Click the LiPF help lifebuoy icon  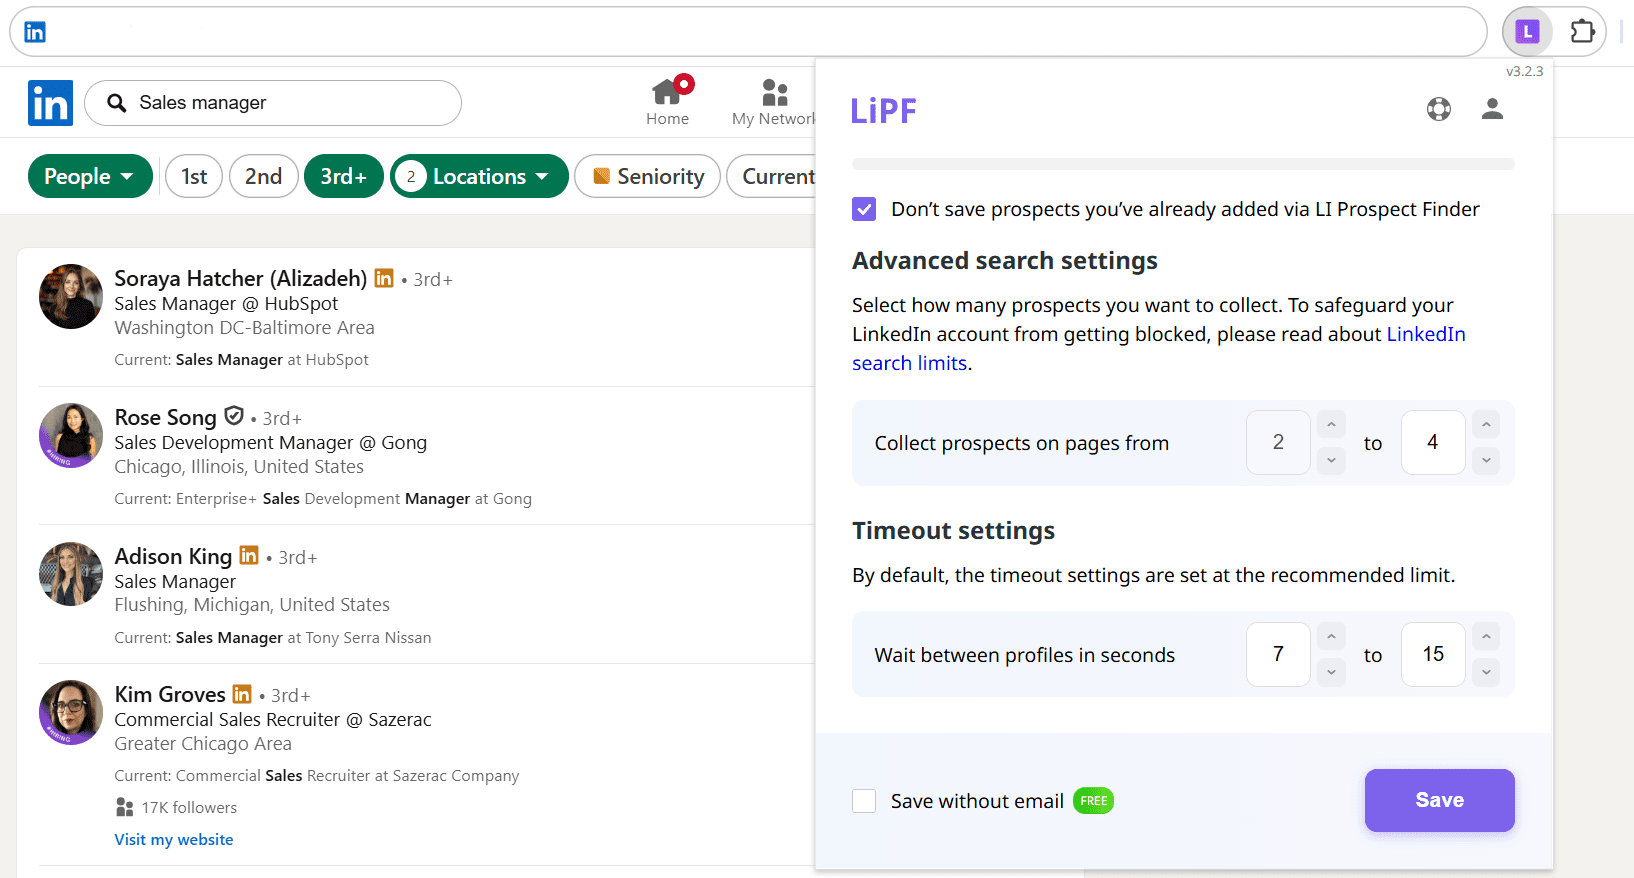click(1438, 109)
